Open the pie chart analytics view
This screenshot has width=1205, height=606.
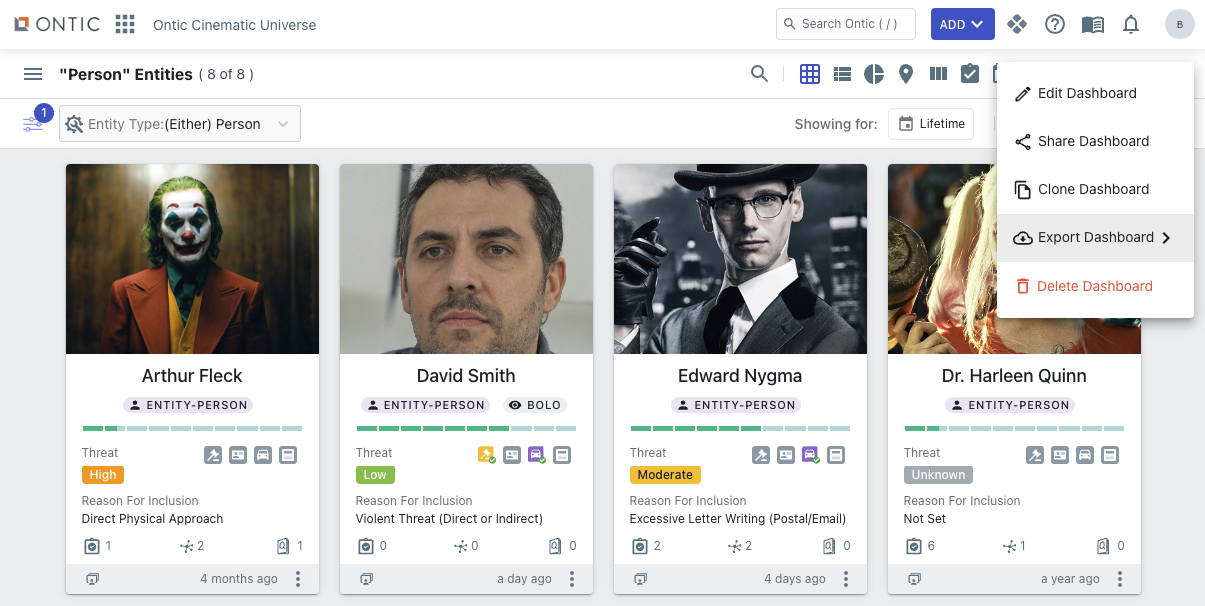coord(874,74)
